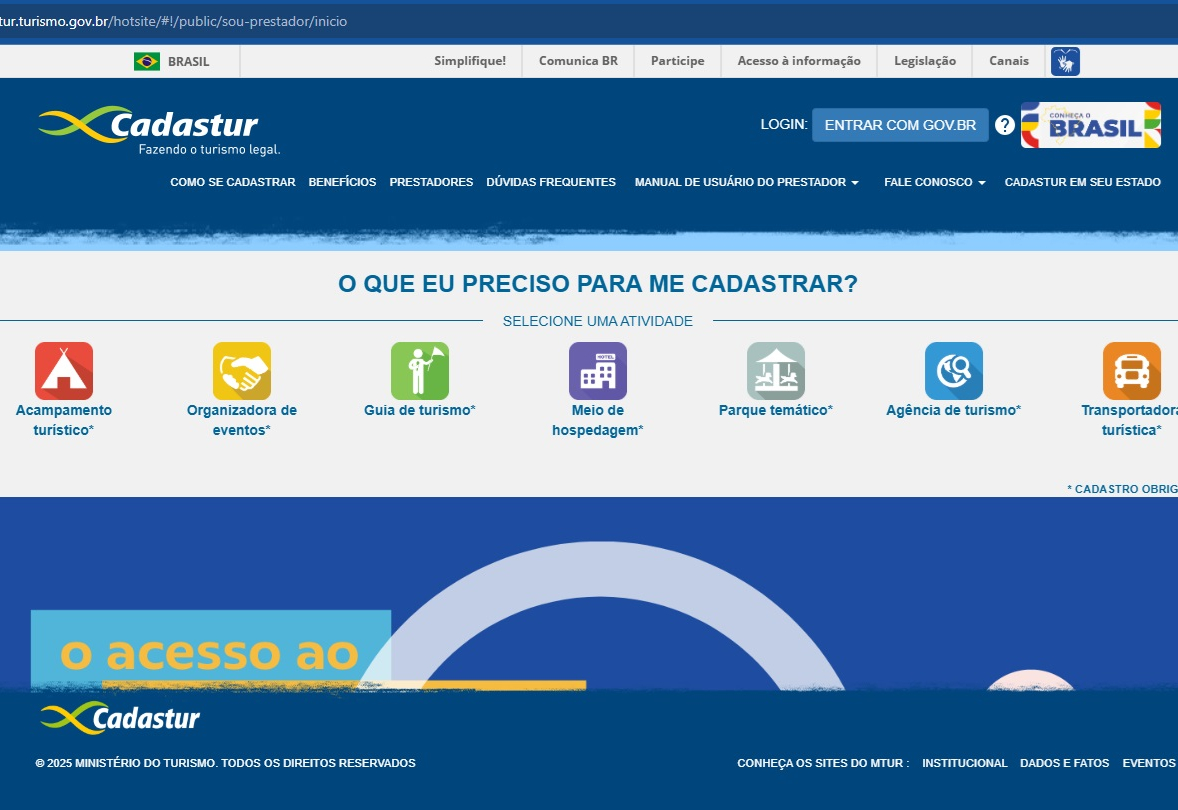Open the VLibras accessibility hands icon
This screenshot has width=1178, height=810.
coord(1065,62)
